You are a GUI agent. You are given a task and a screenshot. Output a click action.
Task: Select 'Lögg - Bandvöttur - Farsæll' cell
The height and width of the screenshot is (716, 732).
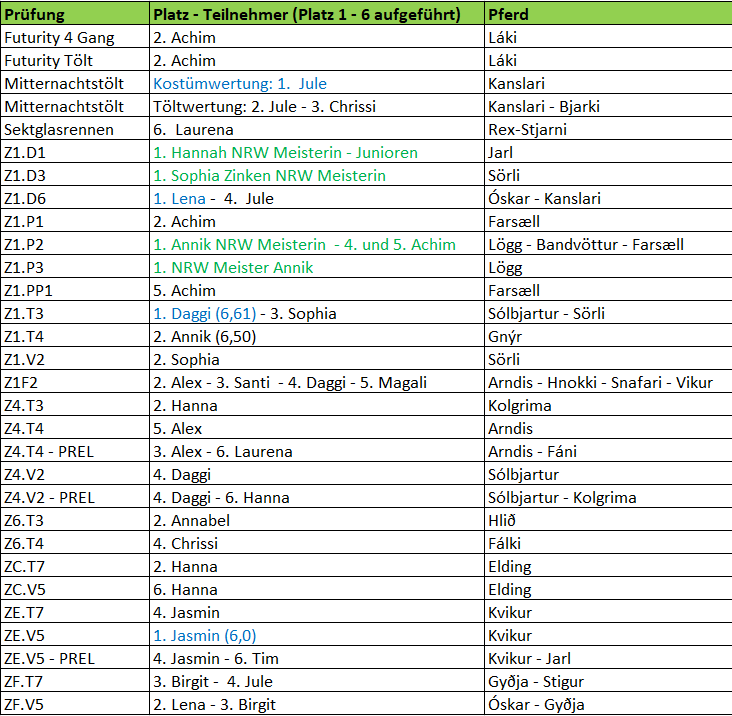point(608,243)
